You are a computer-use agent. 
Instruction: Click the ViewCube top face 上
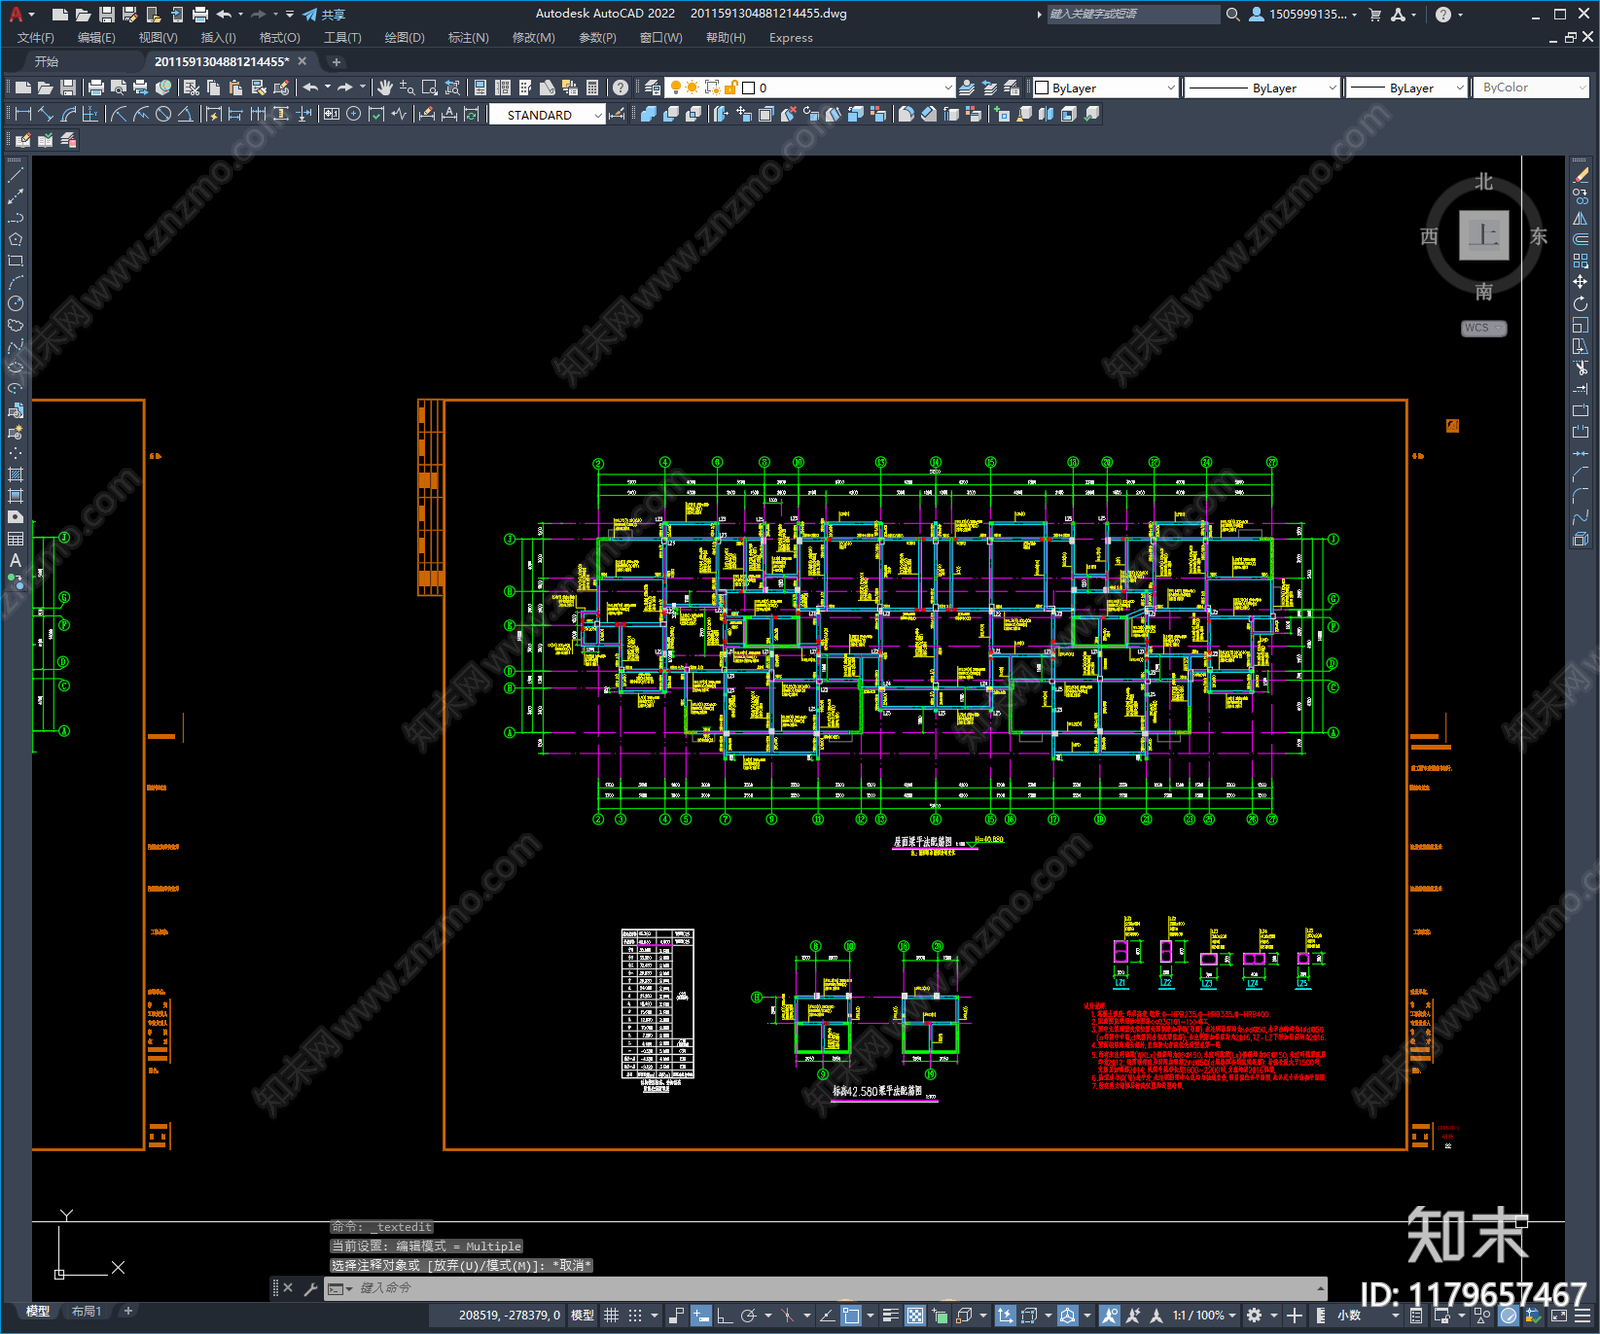tap(1484, 236)
